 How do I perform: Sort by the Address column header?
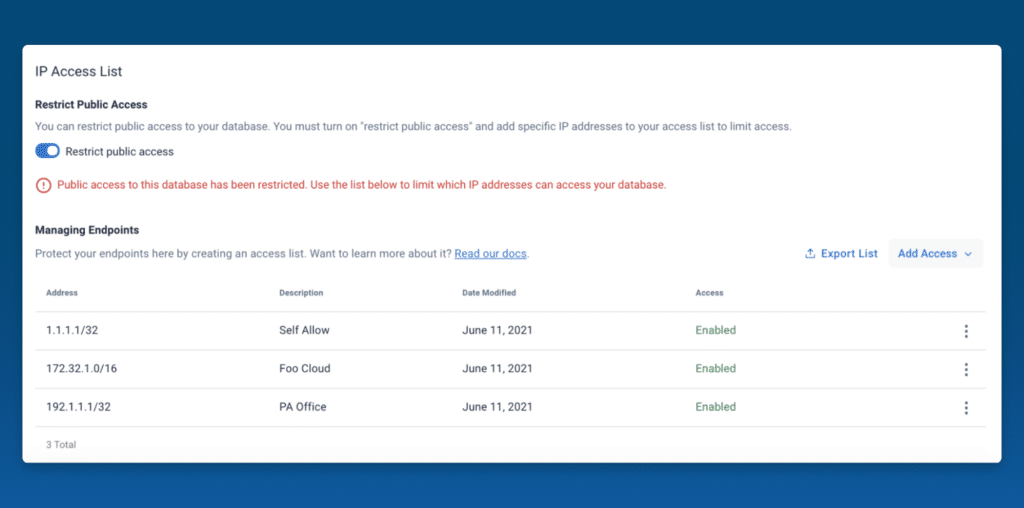click(x=62, y=293)
